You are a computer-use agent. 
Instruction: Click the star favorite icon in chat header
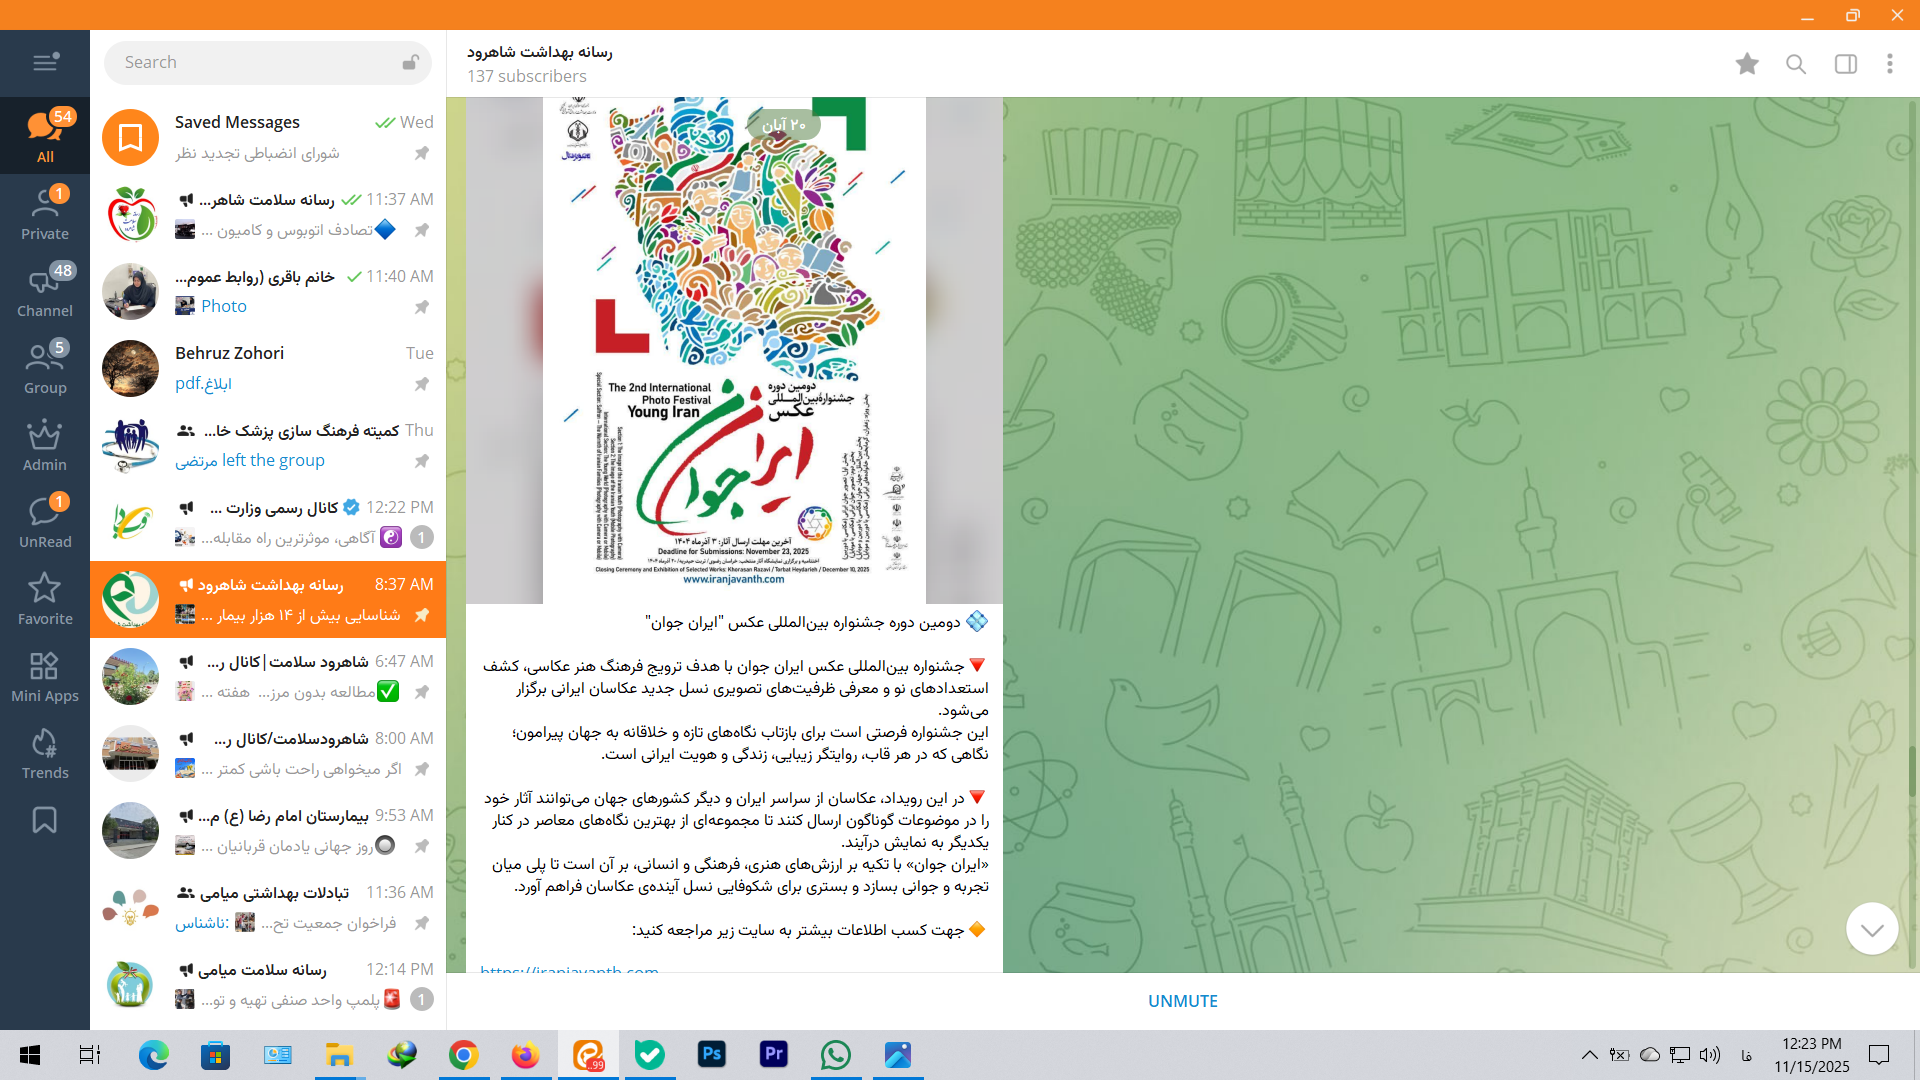[x=1747, y=64]
